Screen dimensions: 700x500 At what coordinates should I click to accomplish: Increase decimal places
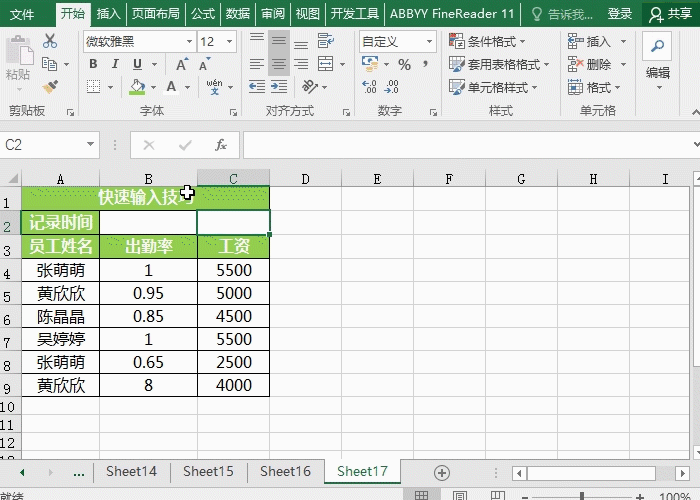click(x=369, y=87)
